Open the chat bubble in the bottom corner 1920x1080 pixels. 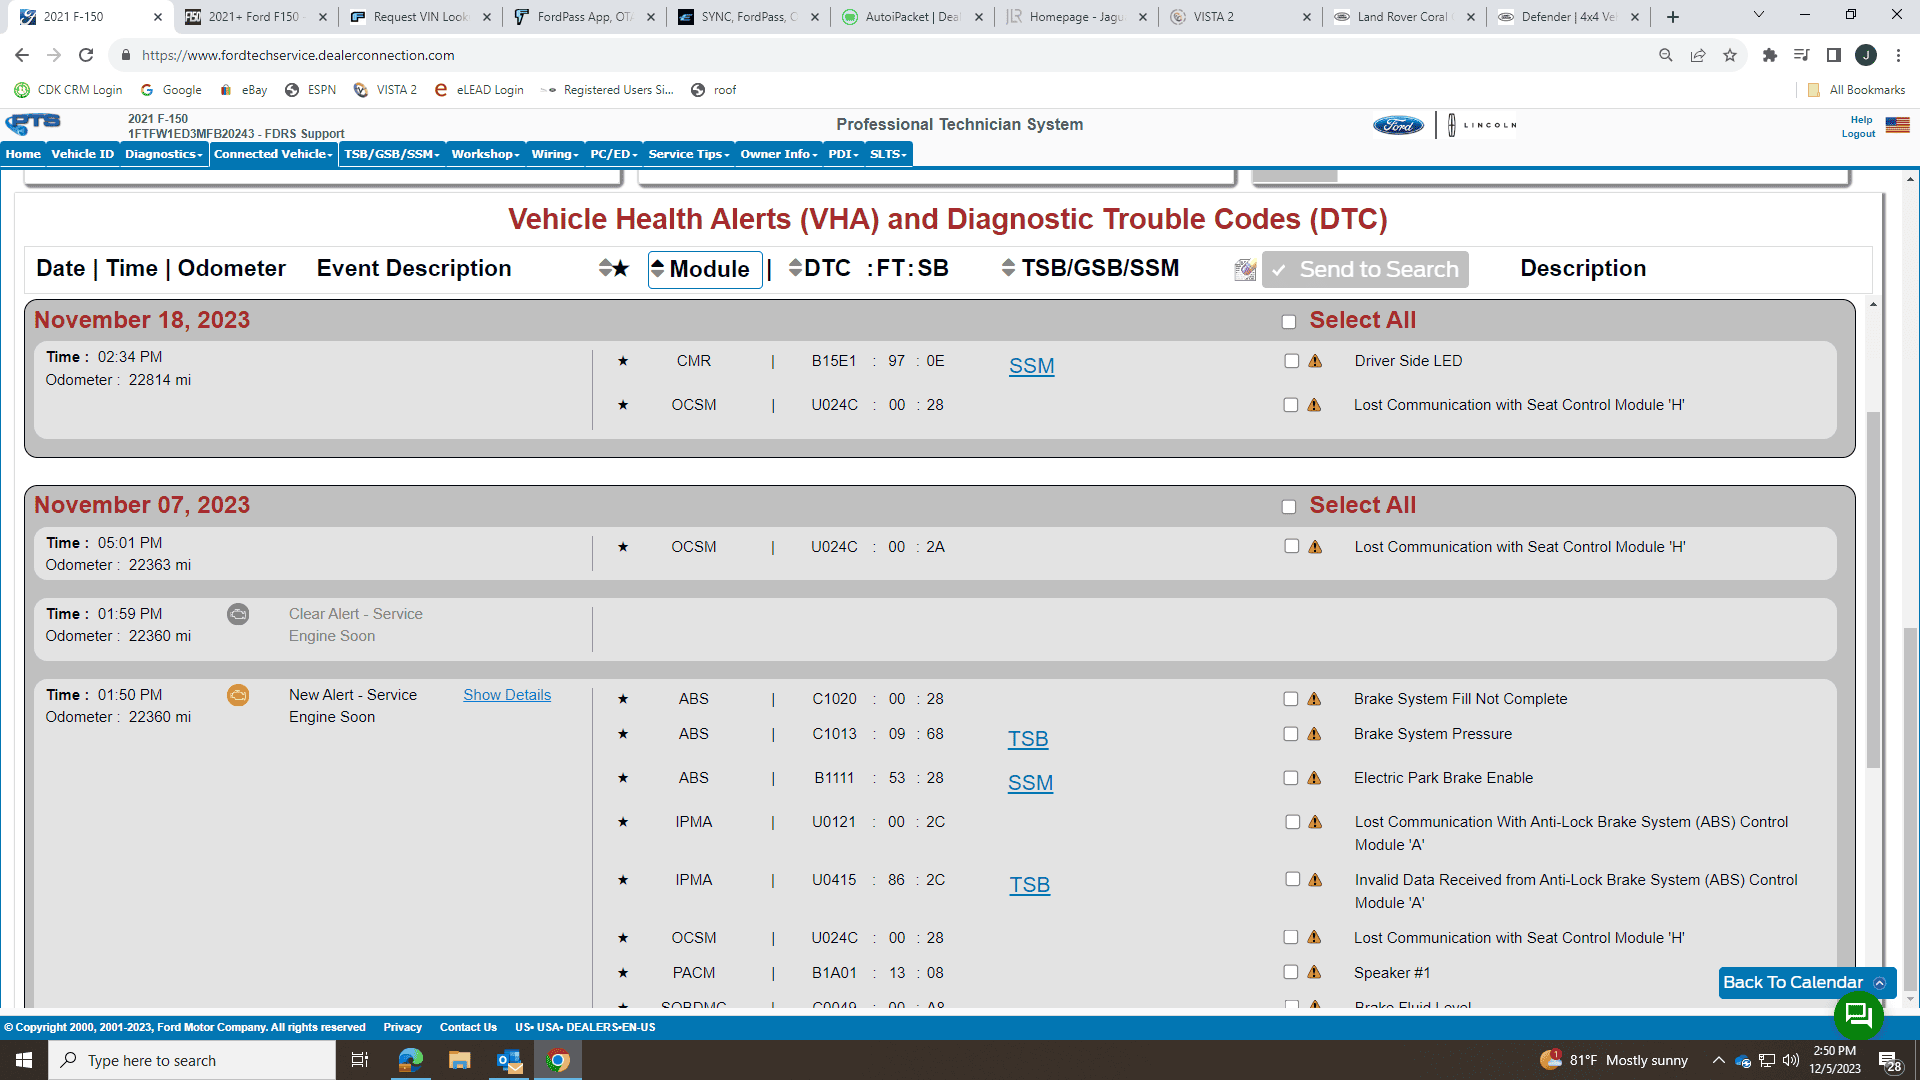[1859, 1016]
